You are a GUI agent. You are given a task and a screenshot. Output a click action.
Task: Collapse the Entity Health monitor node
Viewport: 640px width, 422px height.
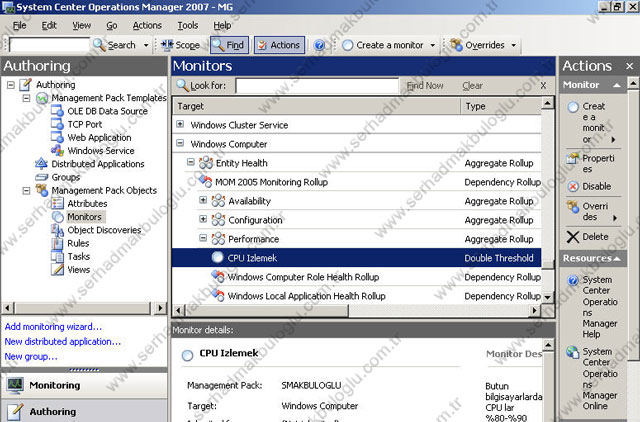tap(191, 162)
